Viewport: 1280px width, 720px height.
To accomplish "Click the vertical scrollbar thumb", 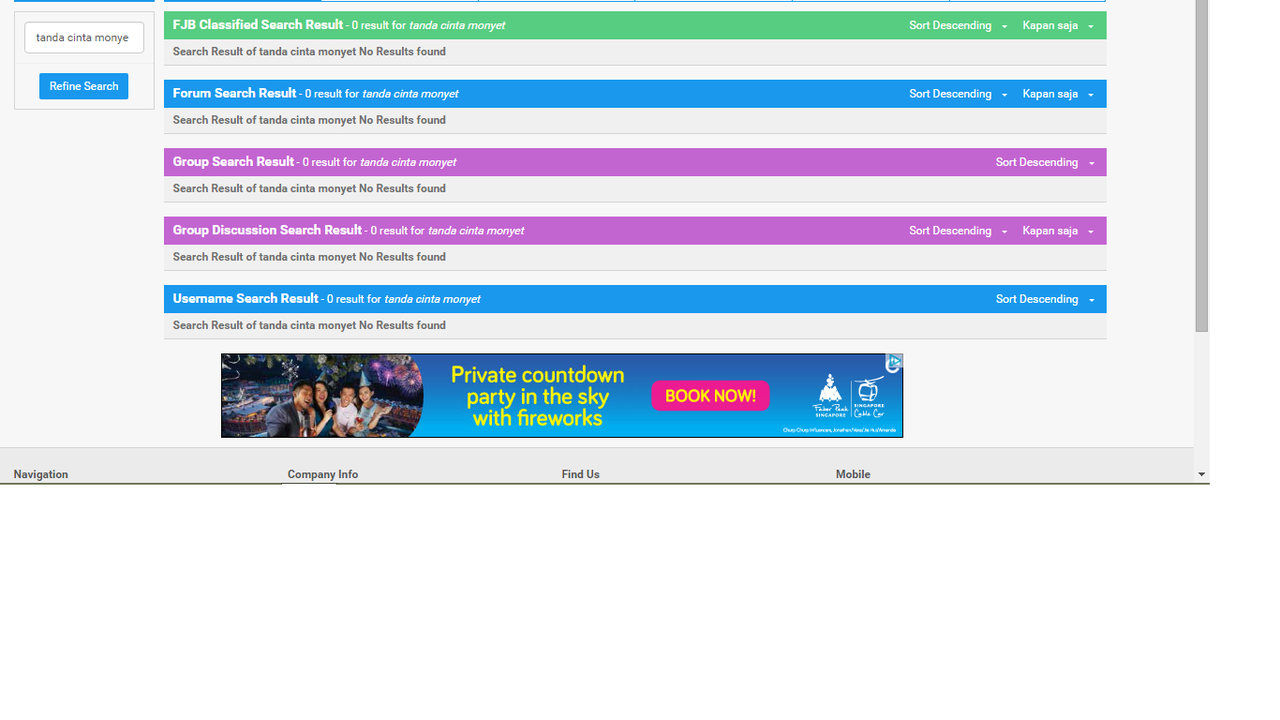I will tap(1202, 166).
